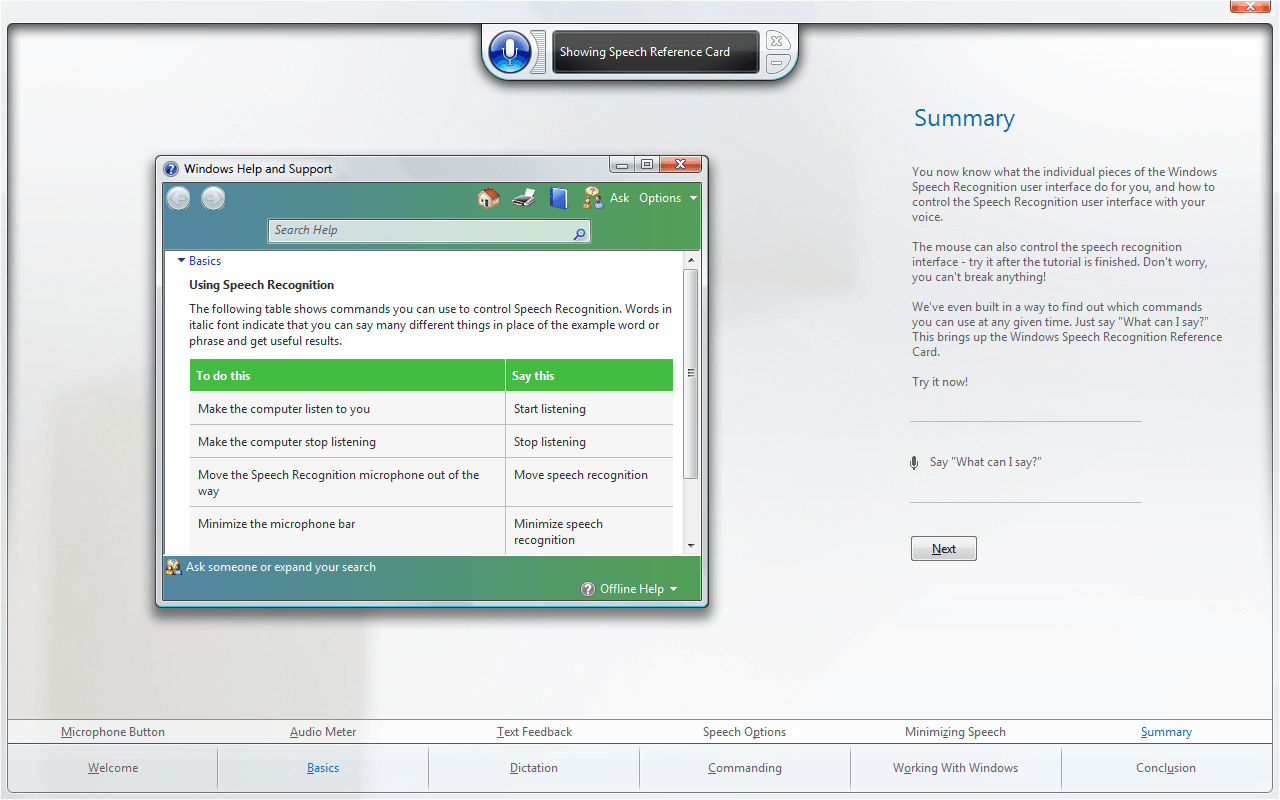Click 'Start listening' table cell
The width and height of the screenshot is (1280, 800).
point(589,409)
